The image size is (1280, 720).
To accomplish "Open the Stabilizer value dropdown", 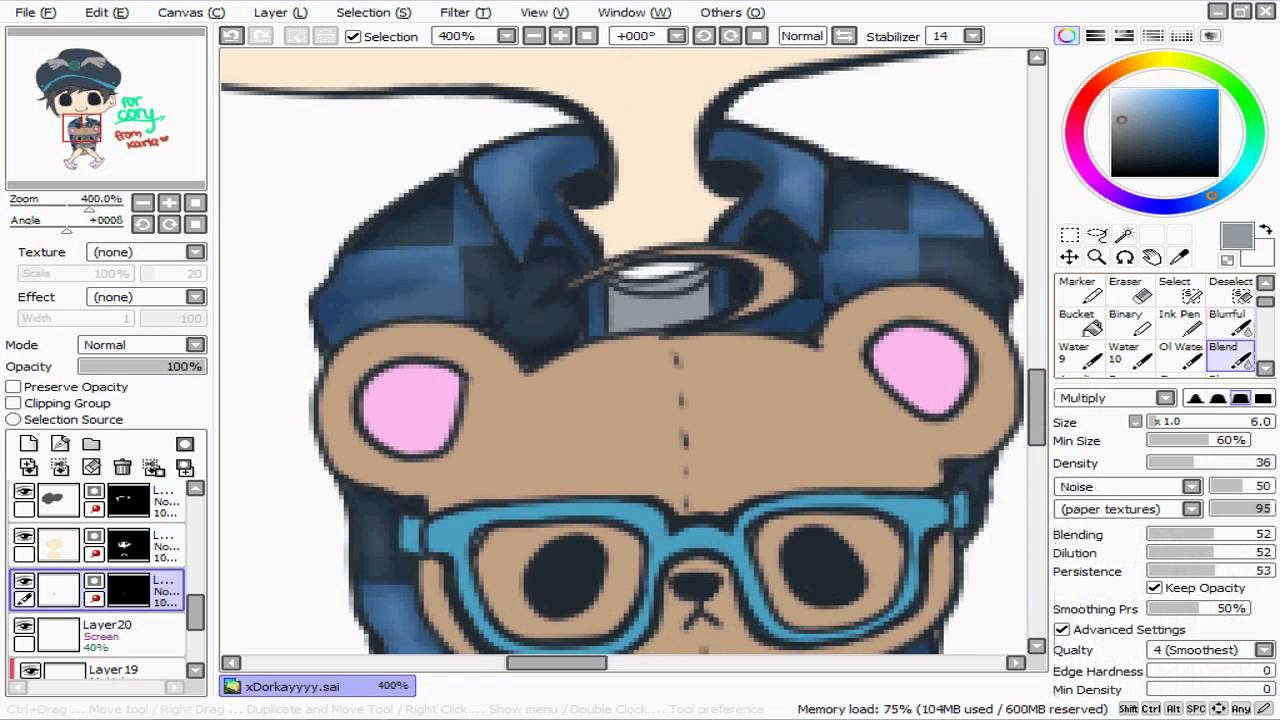I will click(973, 36).
